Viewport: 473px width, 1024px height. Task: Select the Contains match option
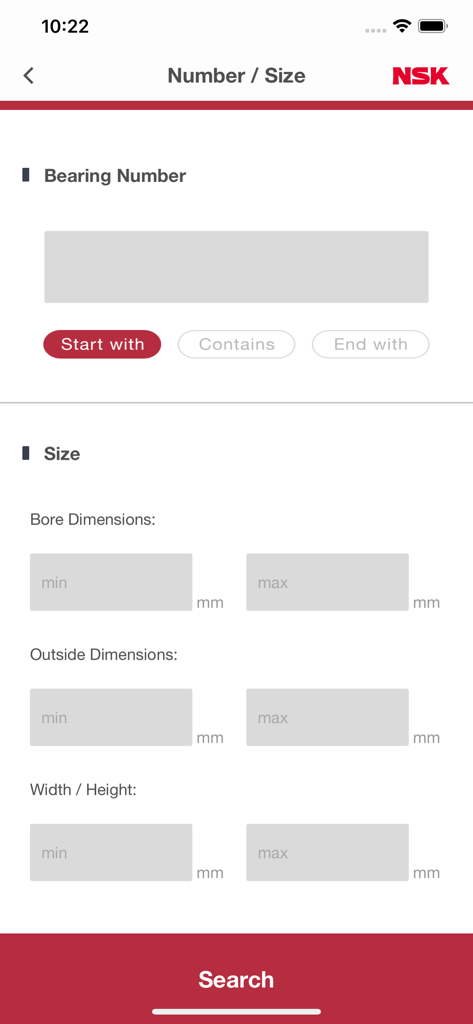(236, 344)
